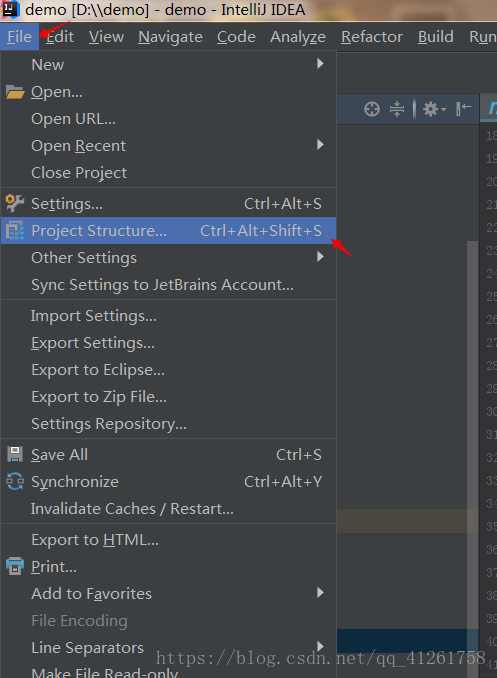Open the Navigate menu
497x678 pixels.
tap(170, 37)
